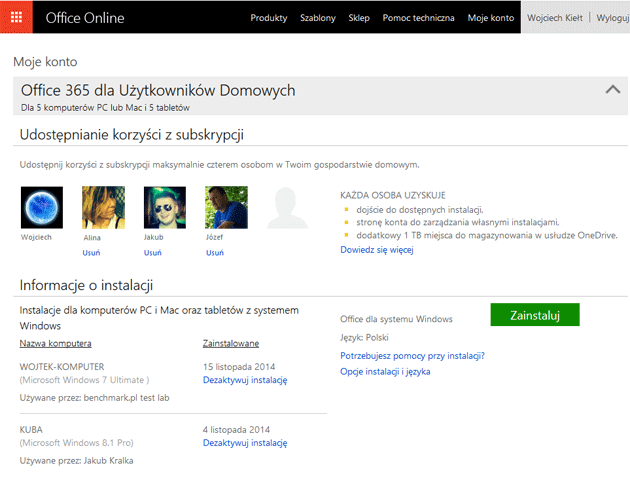Click the Wojciech name label under avatar
The width and height of the screenshot is (630, 478).
36,237
